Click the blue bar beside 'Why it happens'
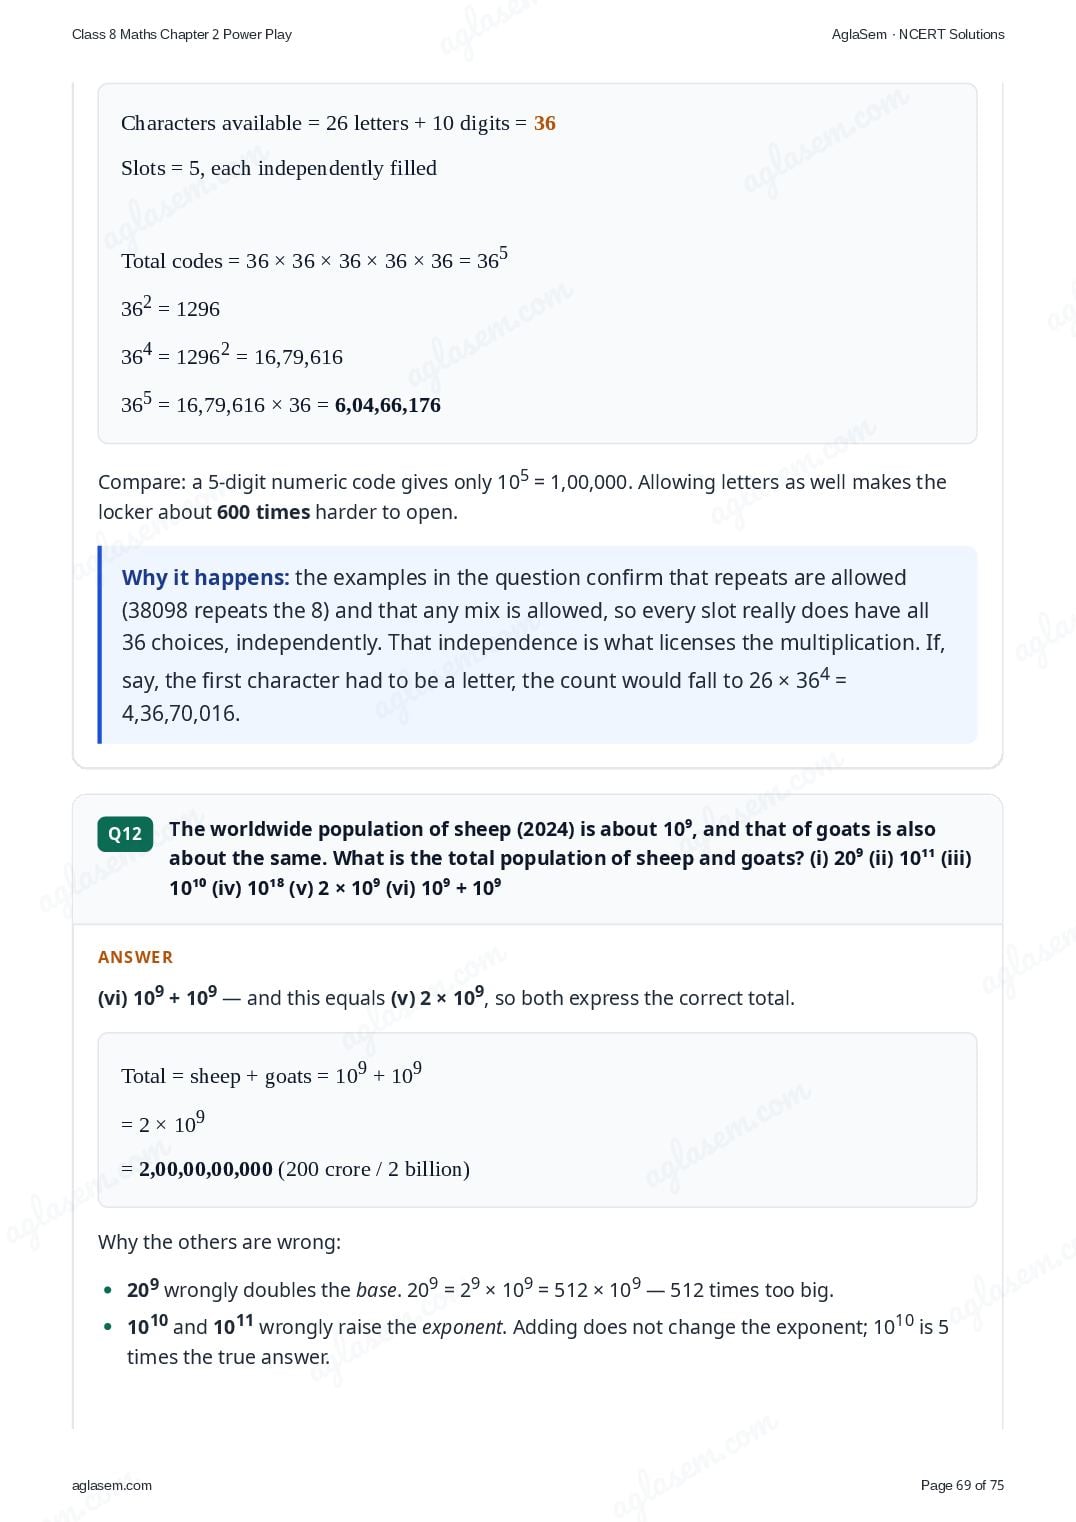 pyautogui.click(x=100, y=645)
